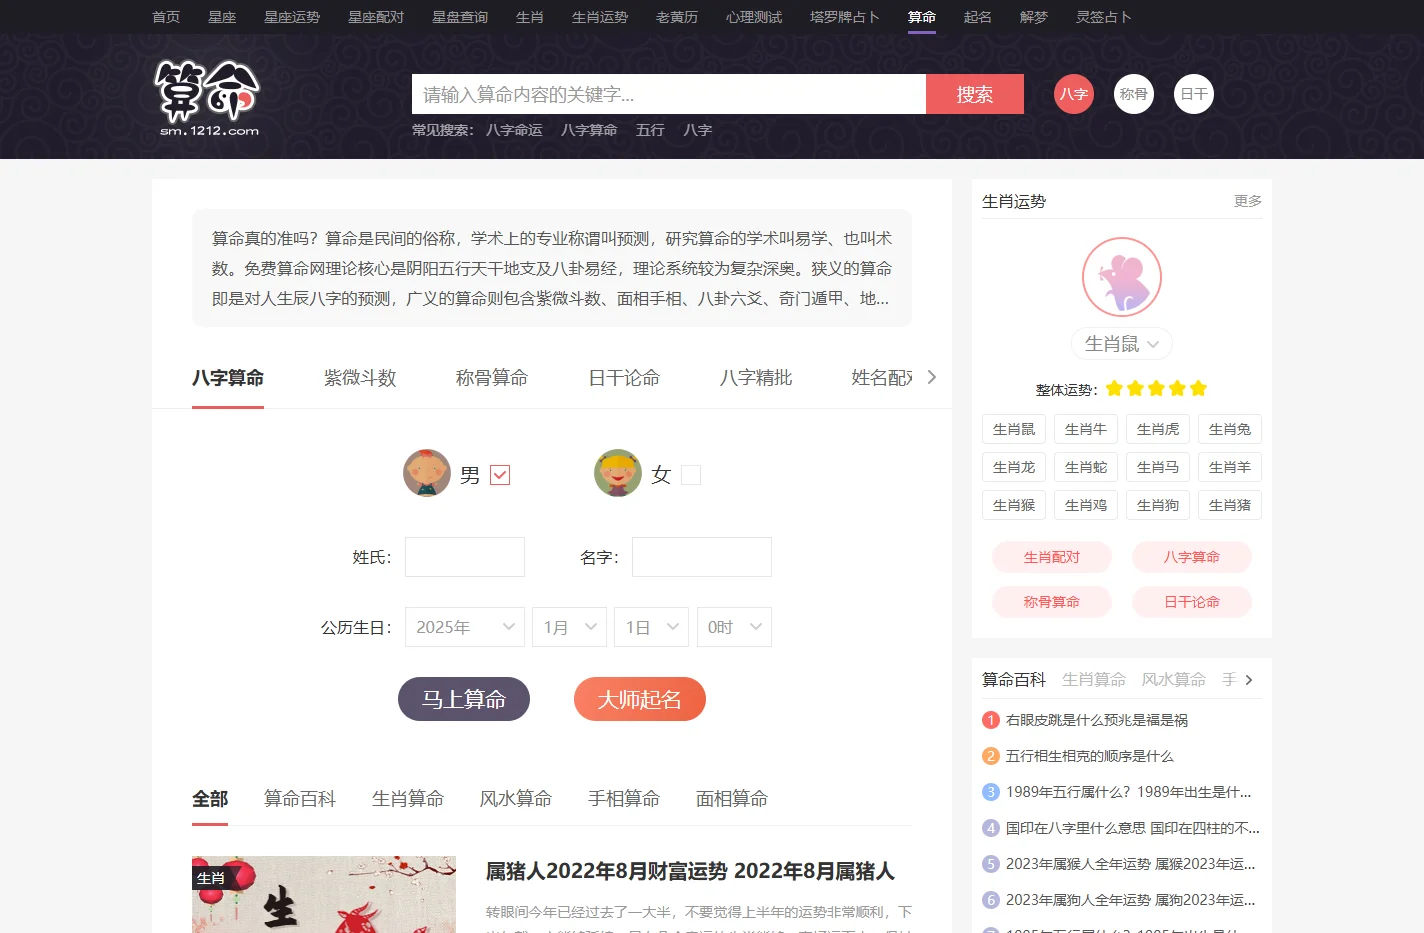Open ranked article number 1 badge
This screenshot has height=933, width=1424.
tap(991, 720)
